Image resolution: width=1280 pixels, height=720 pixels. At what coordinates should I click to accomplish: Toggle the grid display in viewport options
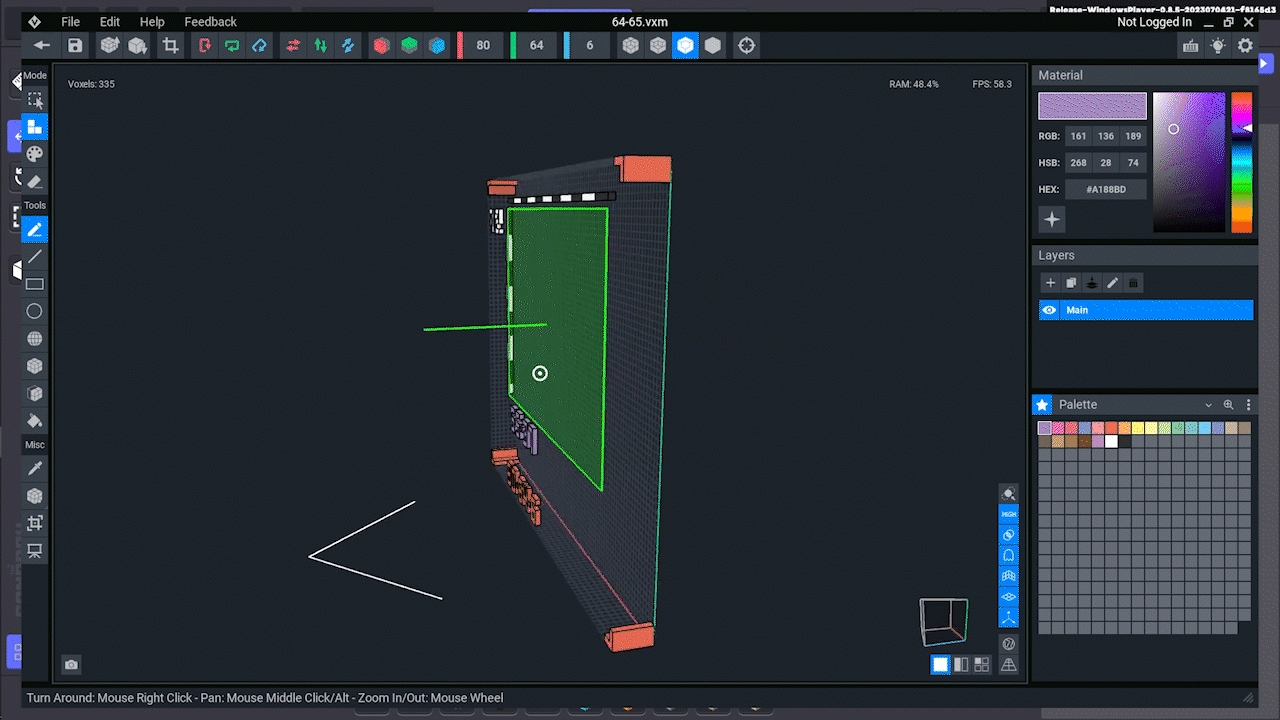coord(1009,576)
